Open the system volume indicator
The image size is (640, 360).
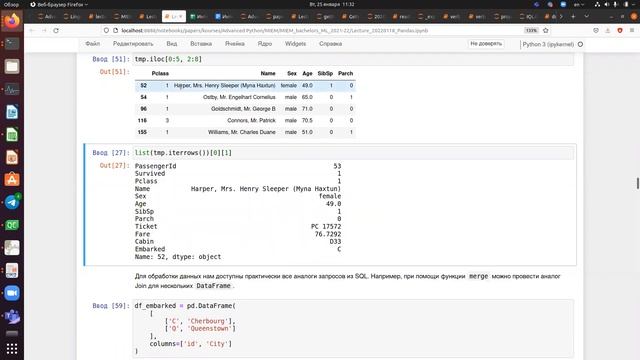click(607, 4)
